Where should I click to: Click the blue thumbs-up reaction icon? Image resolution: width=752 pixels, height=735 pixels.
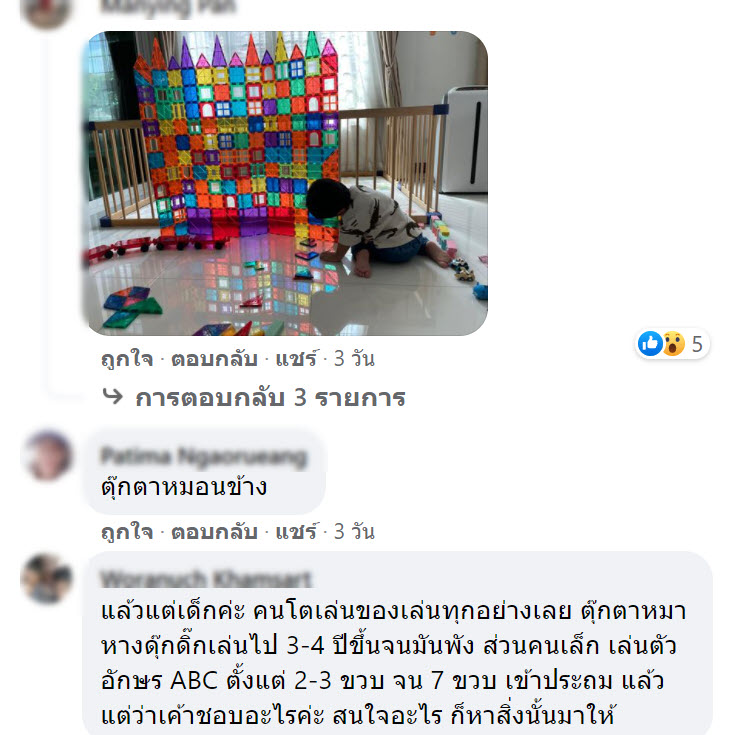650,343
